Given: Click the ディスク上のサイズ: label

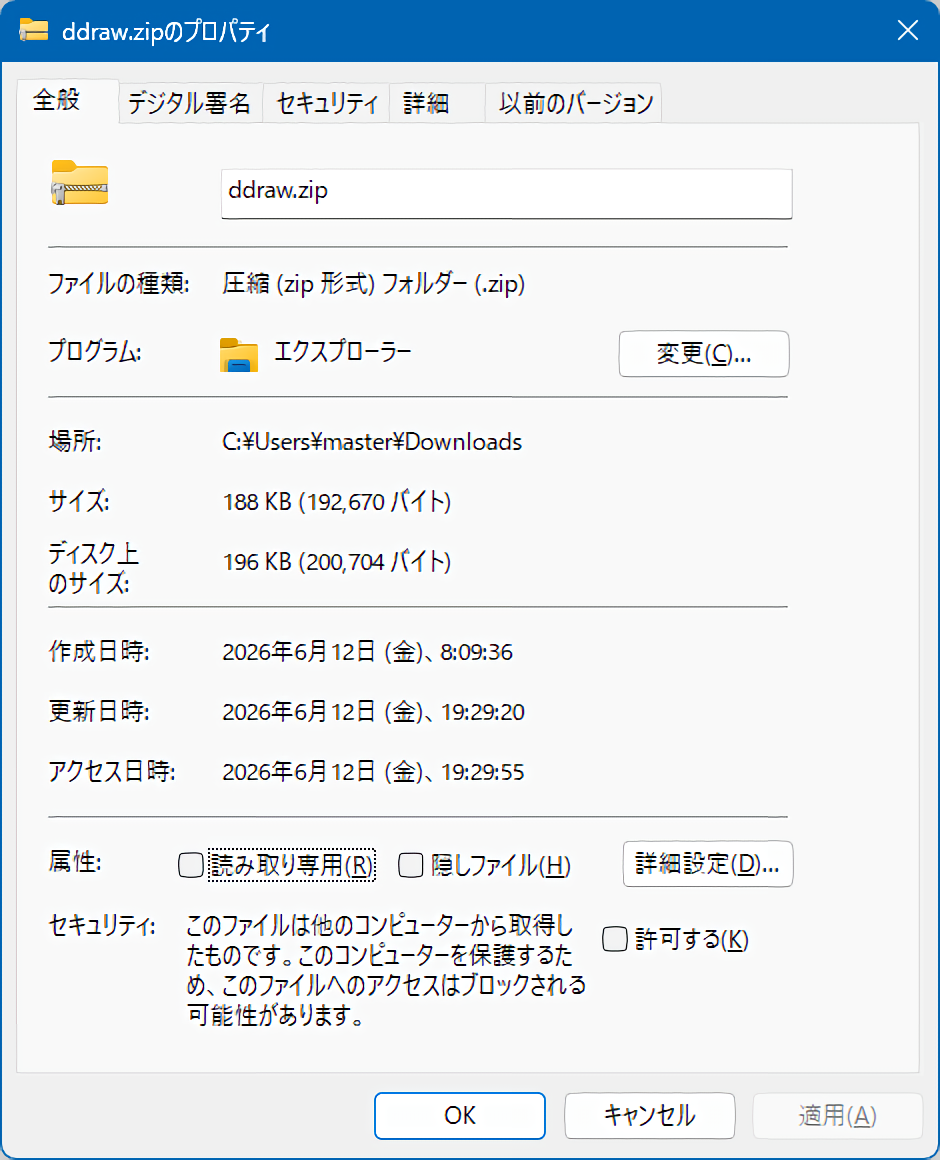Looking at the screenshot, I should click(x=93, y=568).
